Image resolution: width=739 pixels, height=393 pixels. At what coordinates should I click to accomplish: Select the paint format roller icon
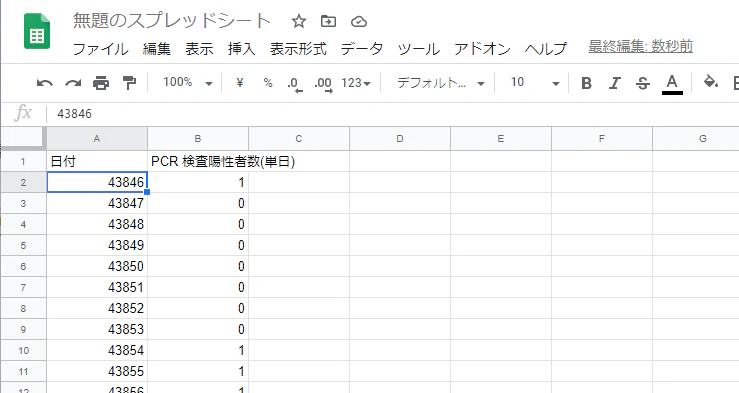click(129, 83)
